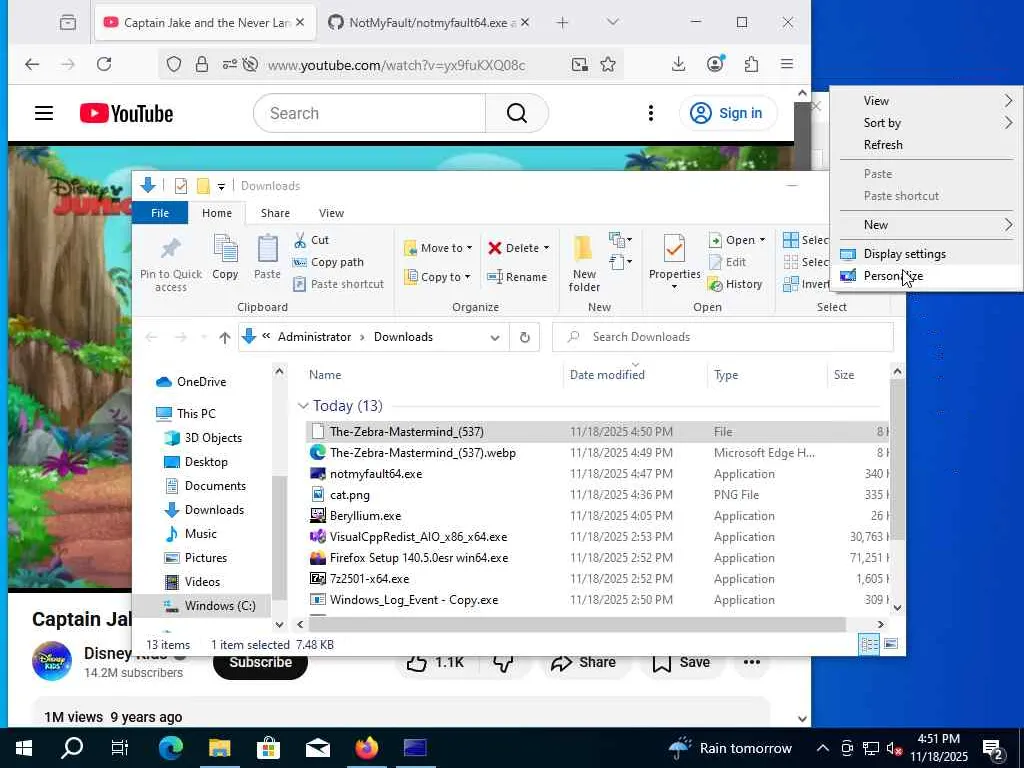Open Firefox downloads arrow icon
Viewport: 1024px width, 768px height.
pos(679,64)
